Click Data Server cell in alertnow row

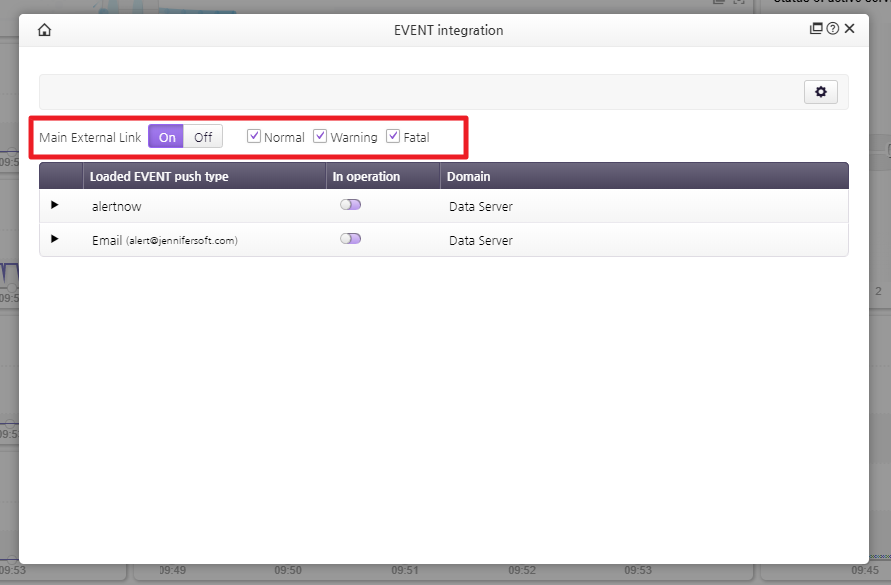pos(480,206)
